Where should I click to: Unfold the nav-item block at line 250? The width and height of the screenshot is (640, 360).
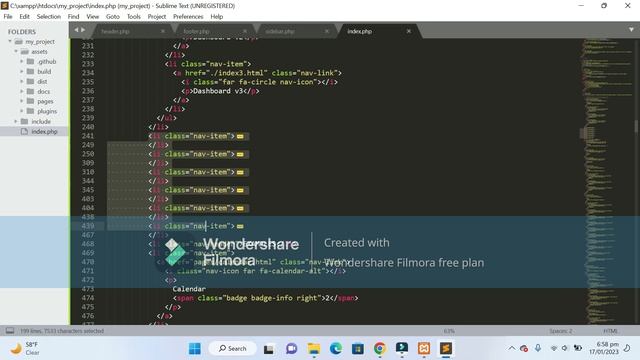point(240,154)
